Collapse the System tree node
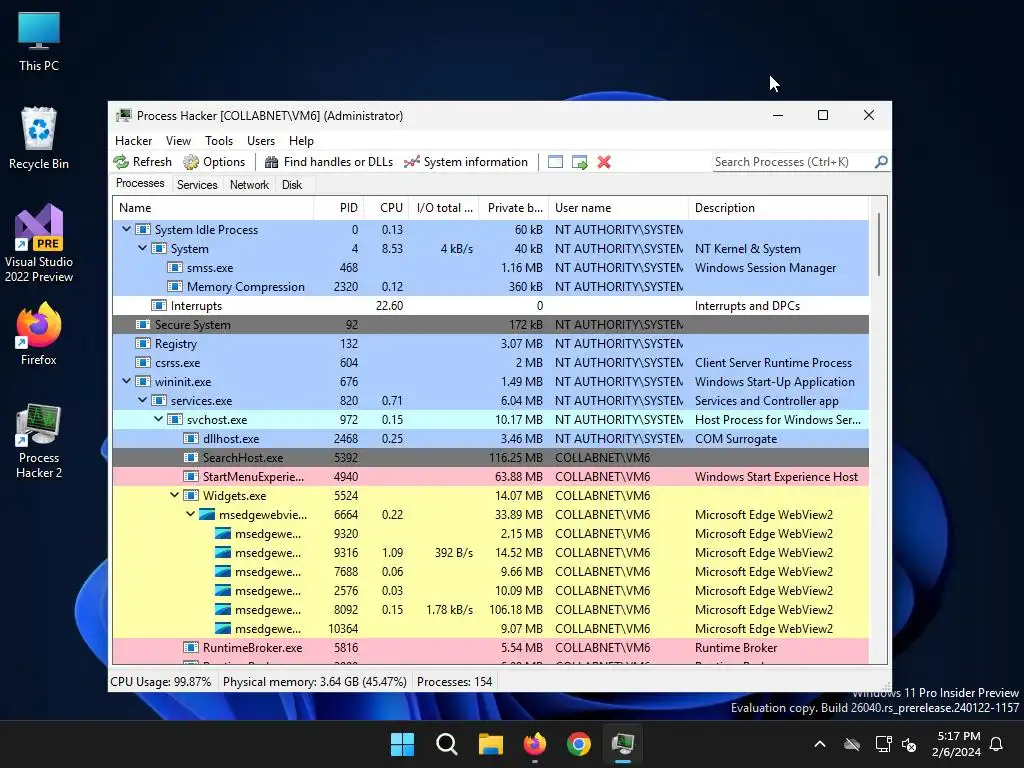 pos(142,248)
